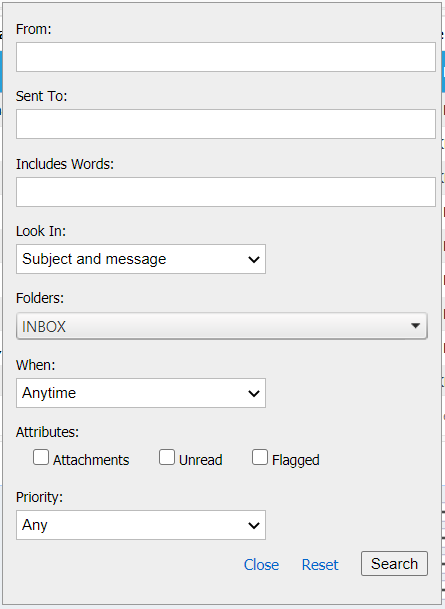Screen dimensions: 445x609
Task: Click the "Look In:" label text
Action: tap(41, 231)
